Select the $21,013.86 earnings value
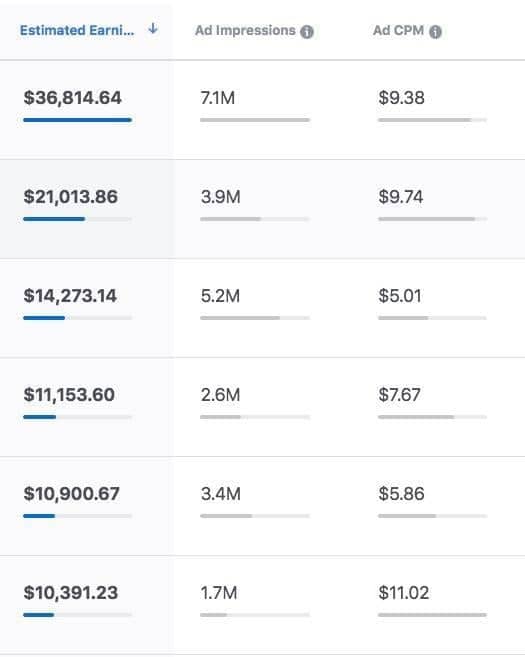This screenshot has width=525, height=657. pos(71,197)
